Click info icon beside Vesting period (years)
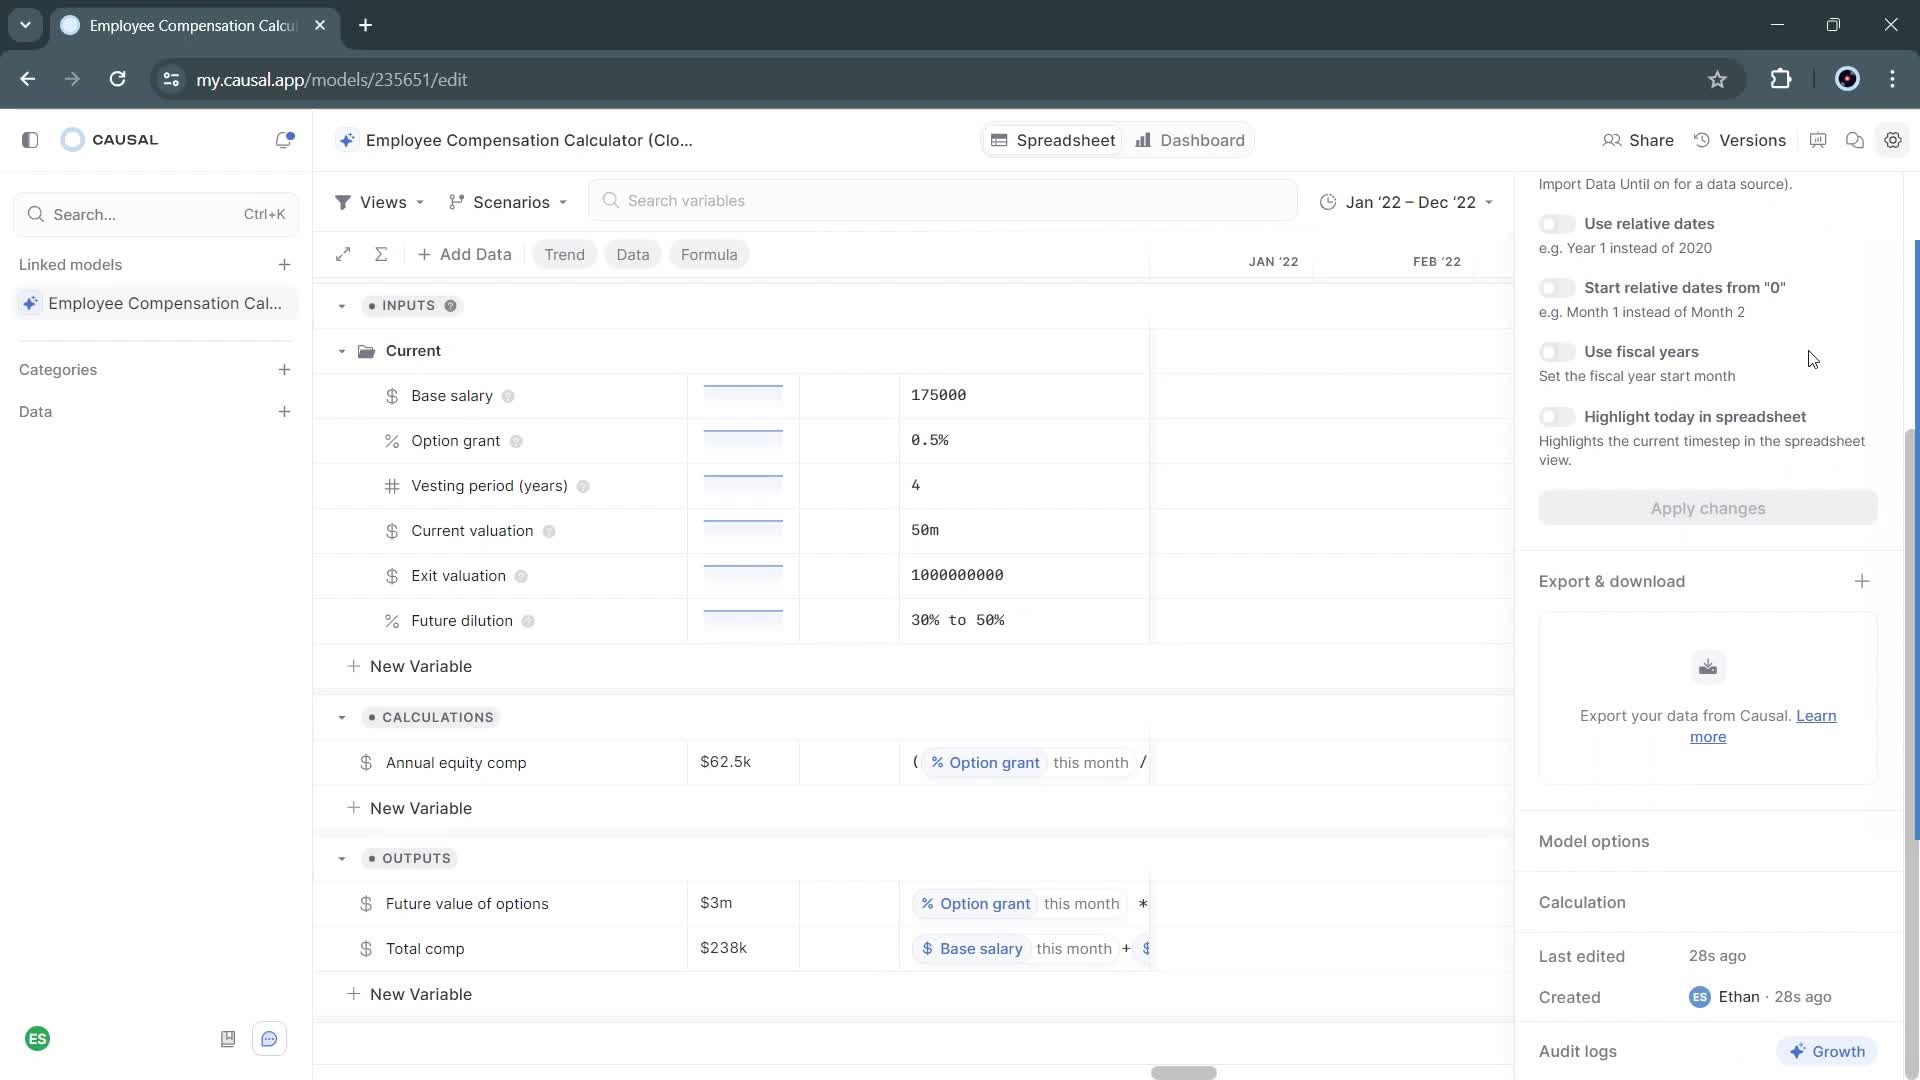The height and width of the screenshot is (1080, 1920). 583,486
